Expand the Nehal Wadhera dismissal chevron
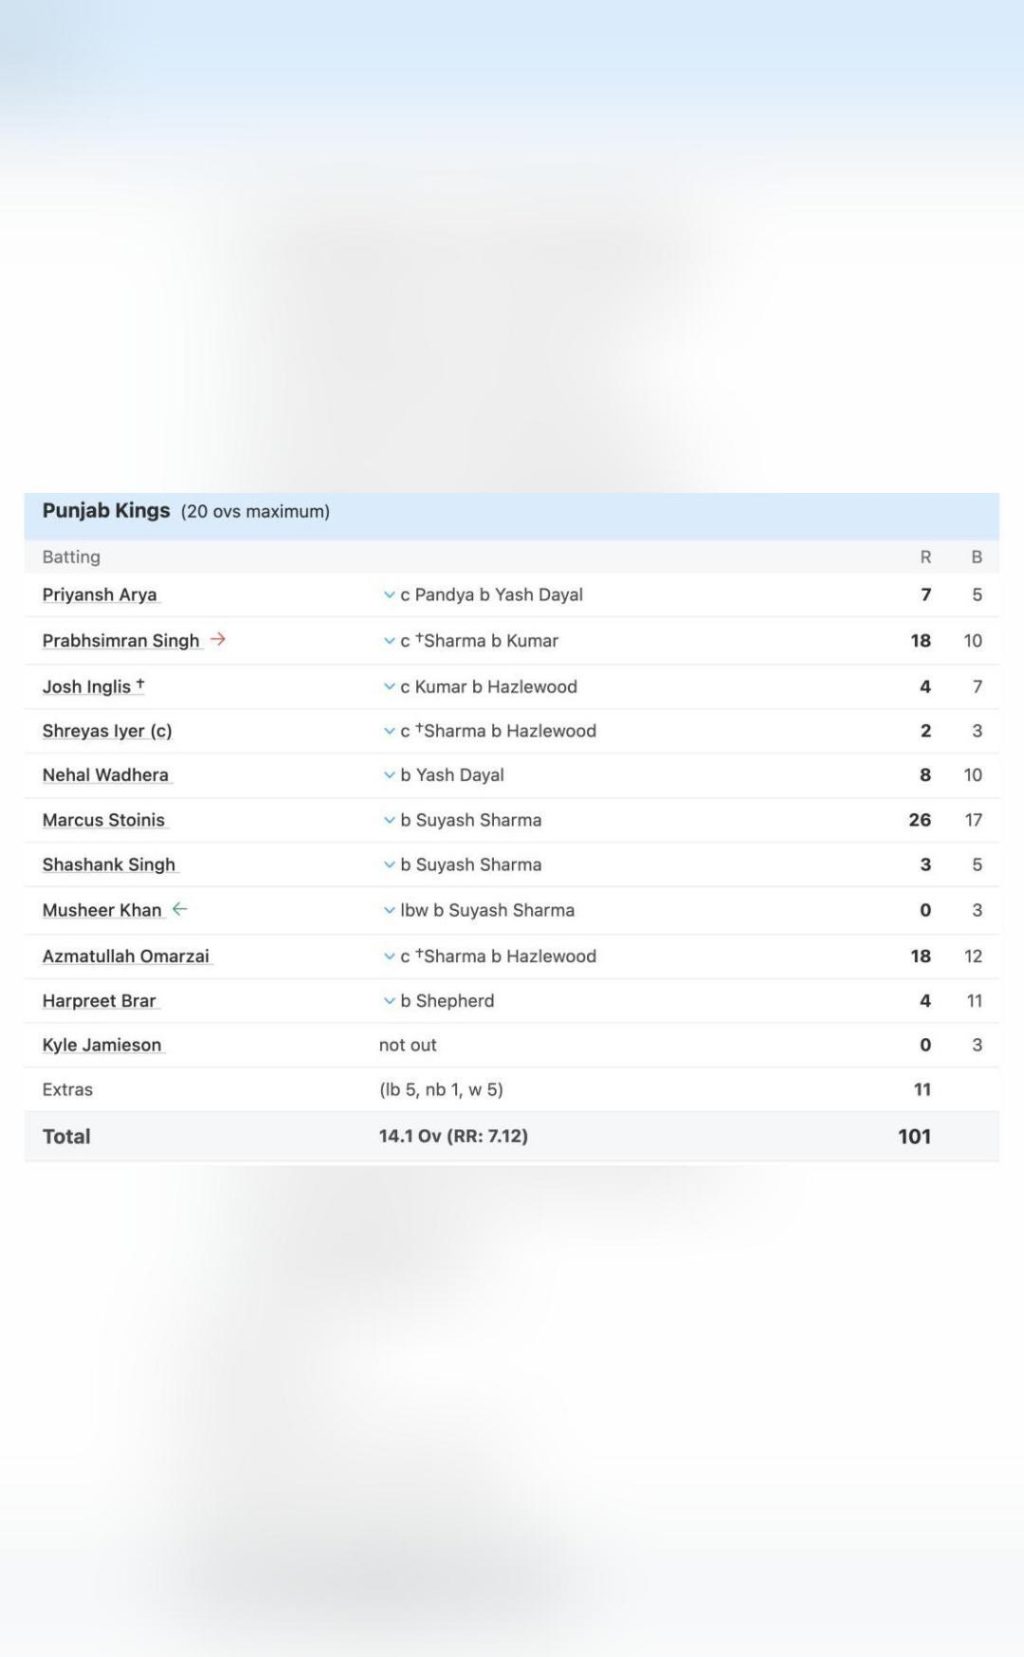The width and height of the screenshot is (1024, 1657). (389, 775)
